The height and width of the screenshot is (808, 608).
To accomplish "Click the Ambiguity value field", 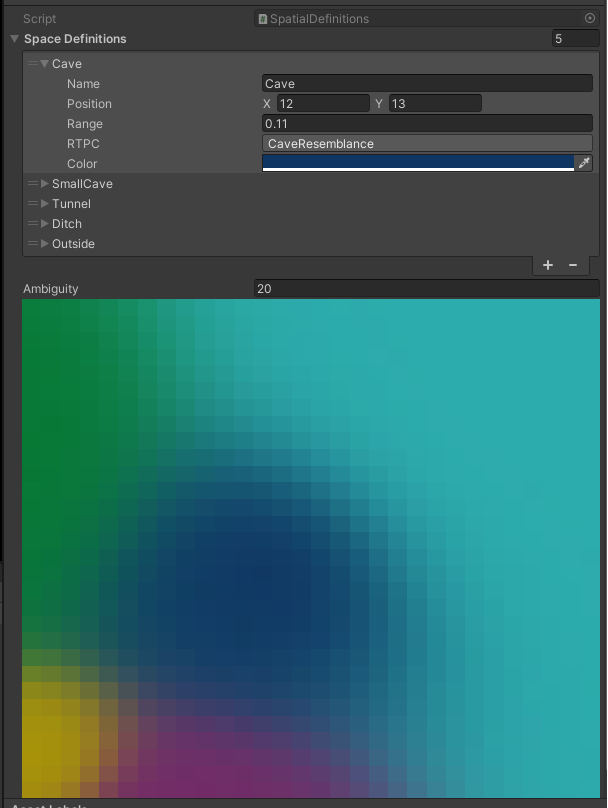I will pyautogui.click(x=427, y=289).
